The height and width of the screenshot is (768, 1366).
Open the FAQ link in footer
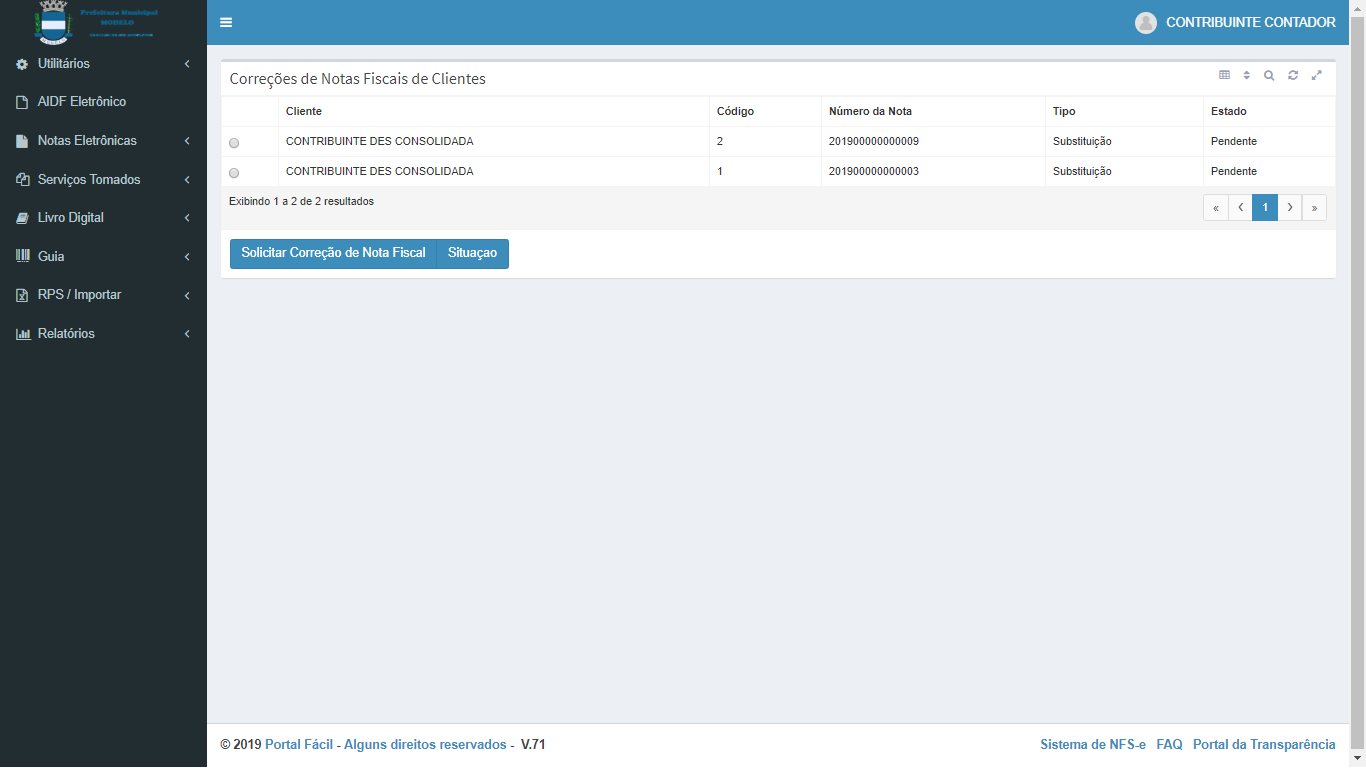1169,745
